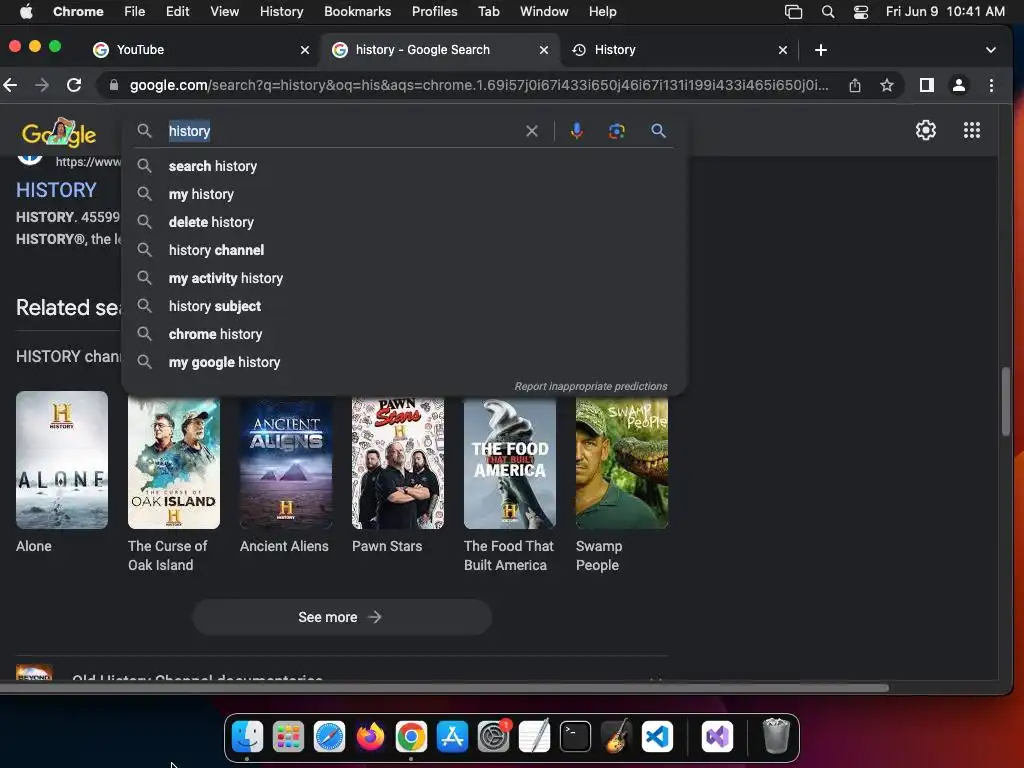Open macOS Control Center icon
This screenshot has width=1024, height=768.
861,12
